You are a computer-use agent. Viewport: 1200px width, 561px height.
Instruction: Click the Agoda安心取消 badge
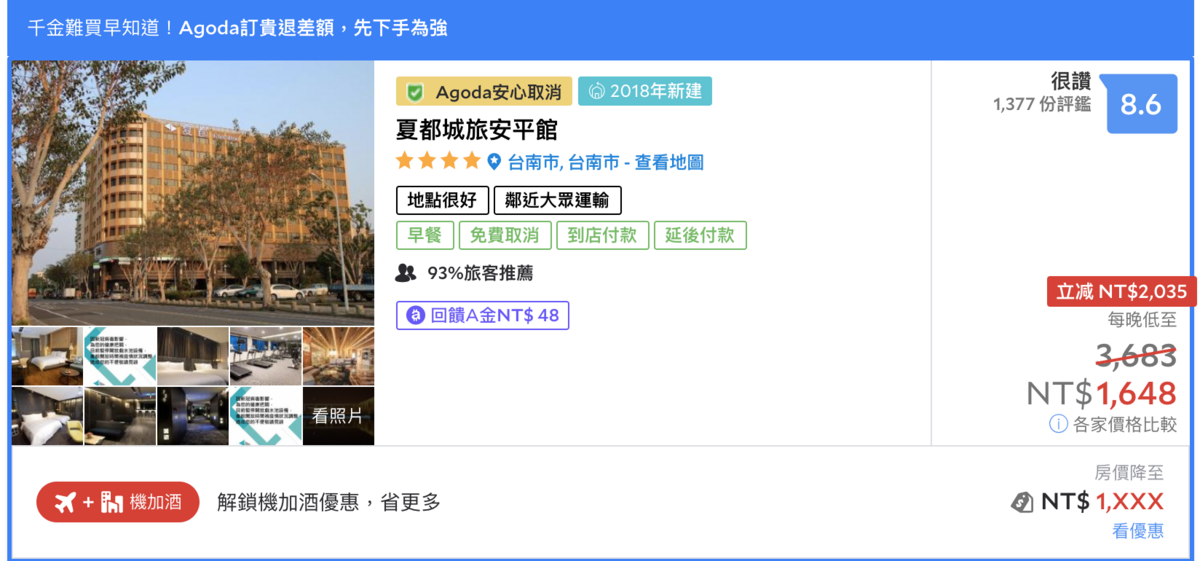(484, 92)
